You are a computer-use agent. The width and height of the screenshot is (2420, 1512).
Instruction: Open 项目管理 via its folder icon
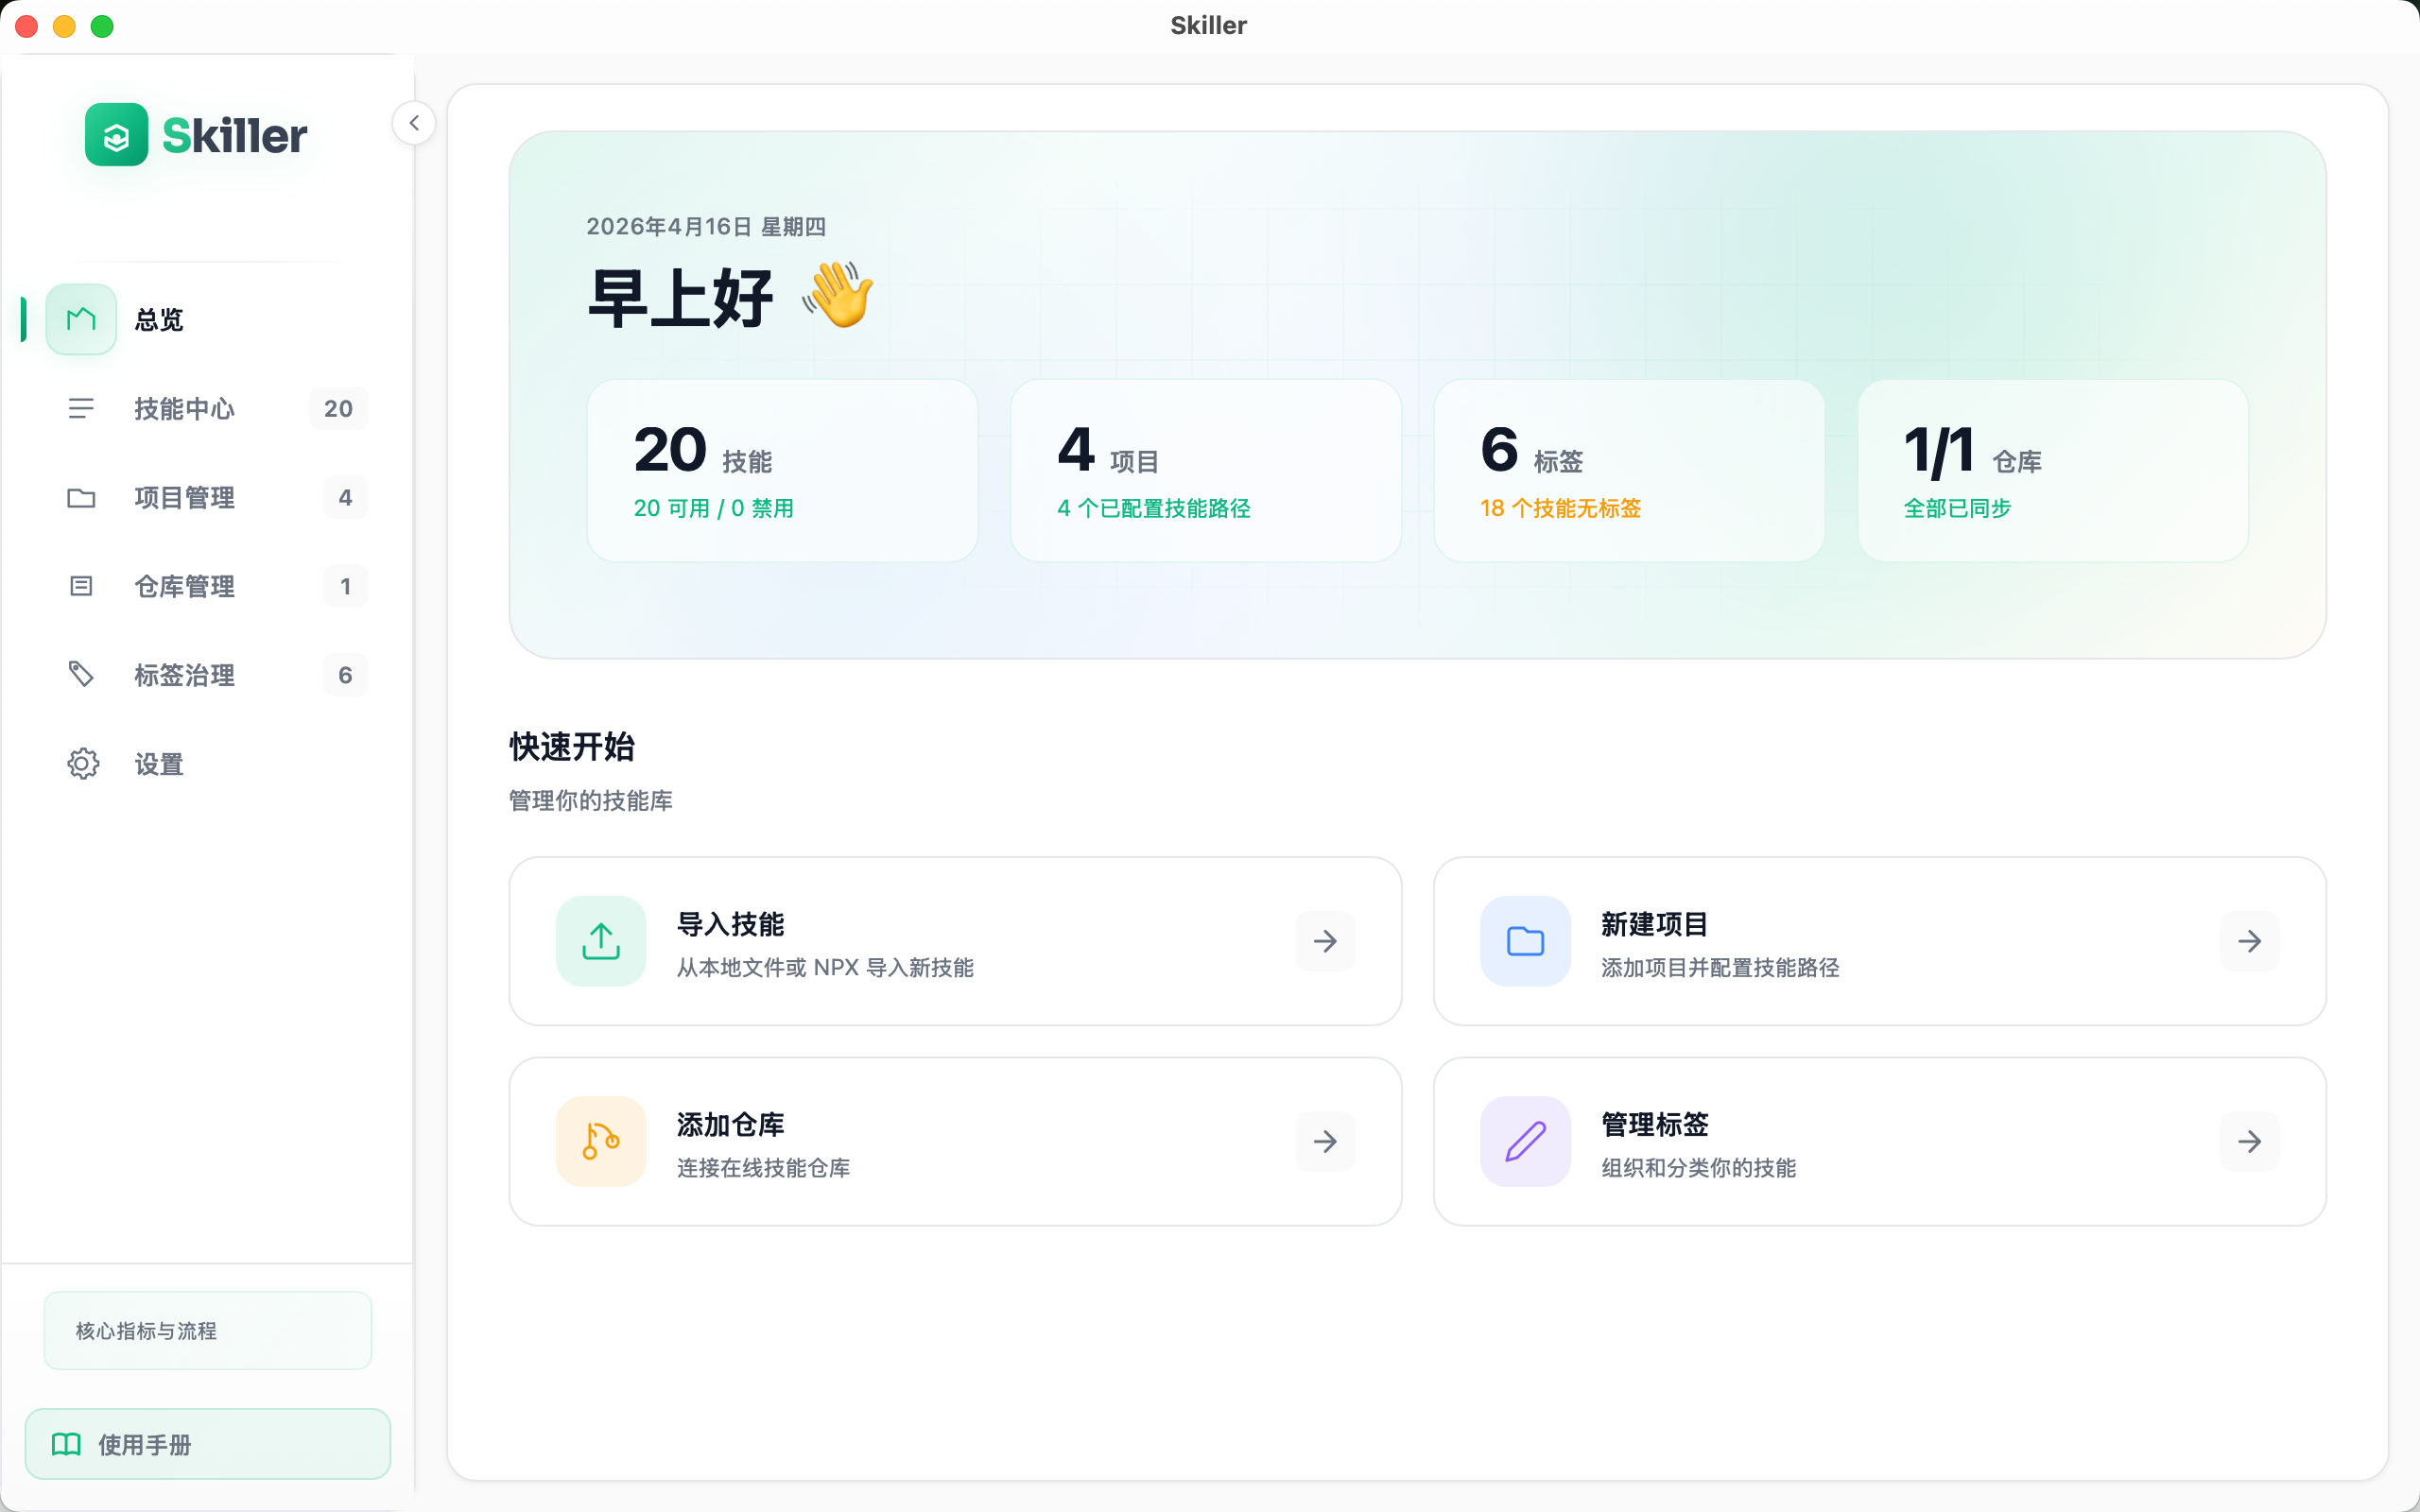81,497
